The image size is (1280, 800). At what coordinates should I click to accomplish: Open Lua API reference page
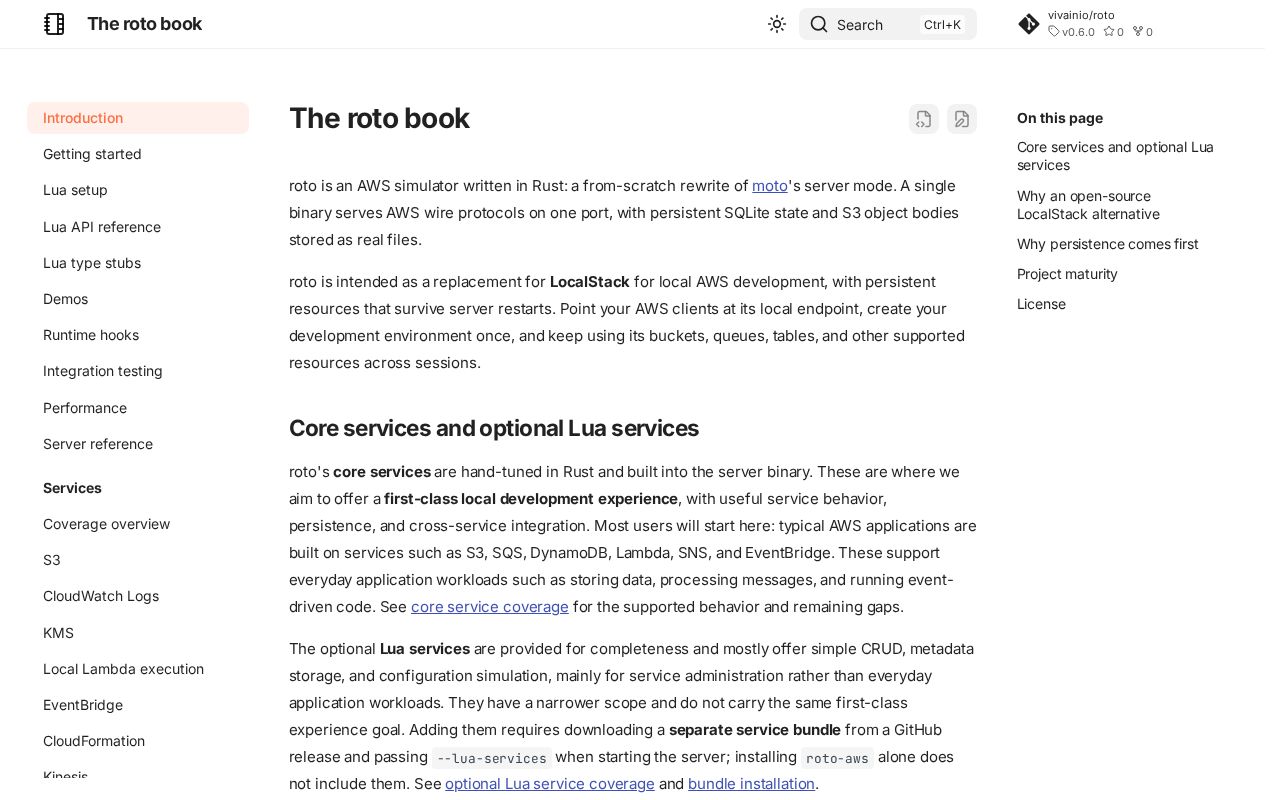102,227
